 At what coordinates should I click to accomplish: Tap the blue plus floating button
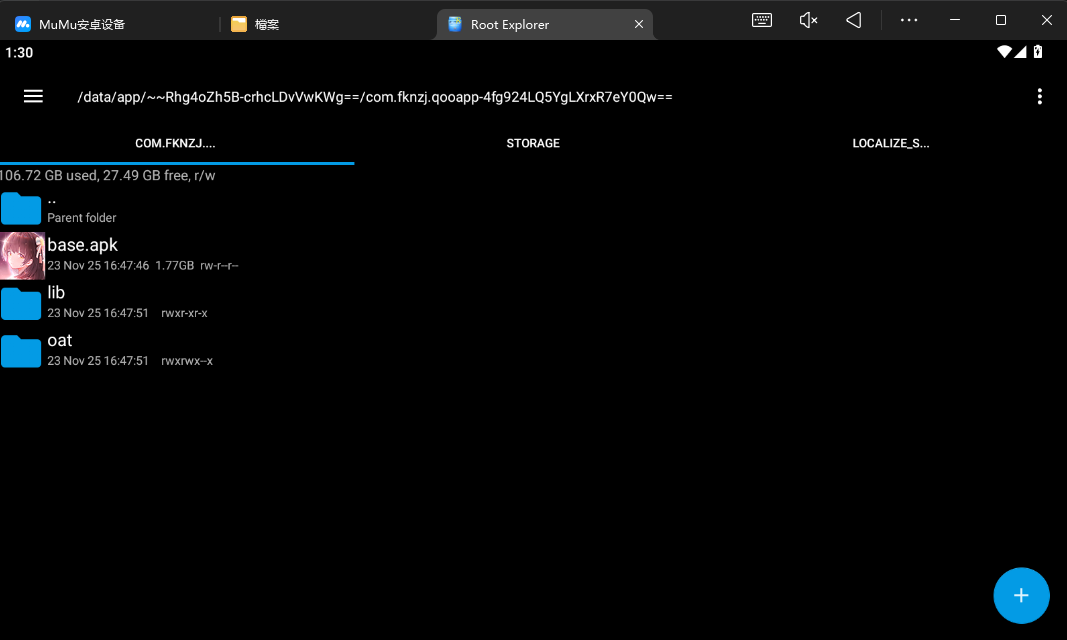pos(1021,596)
